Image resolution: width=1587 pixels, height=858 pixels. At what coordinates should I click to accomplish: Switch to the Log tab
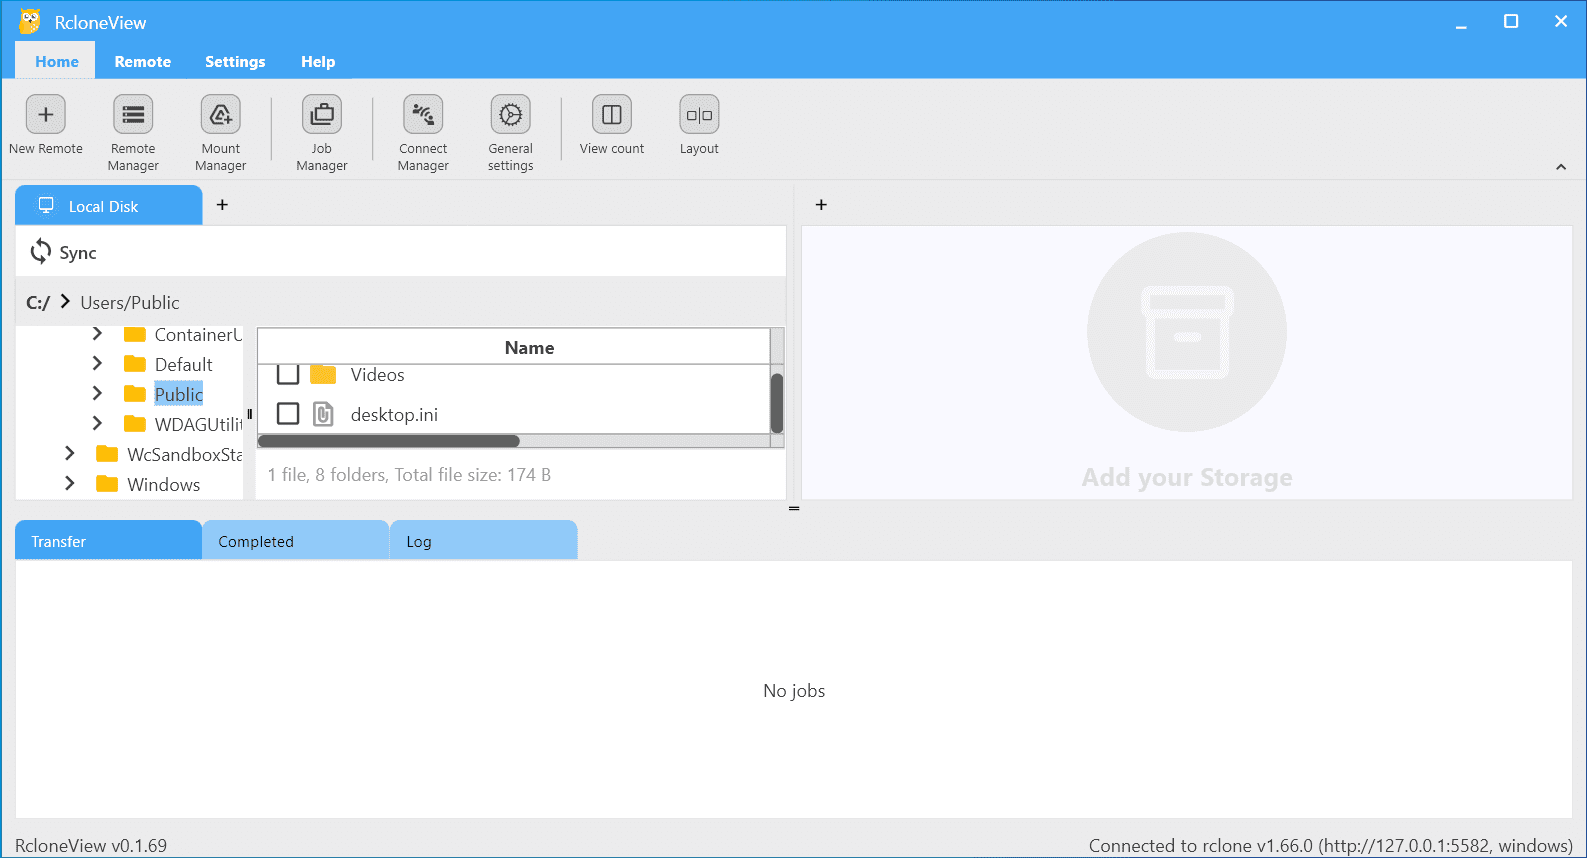pos(484,541)
